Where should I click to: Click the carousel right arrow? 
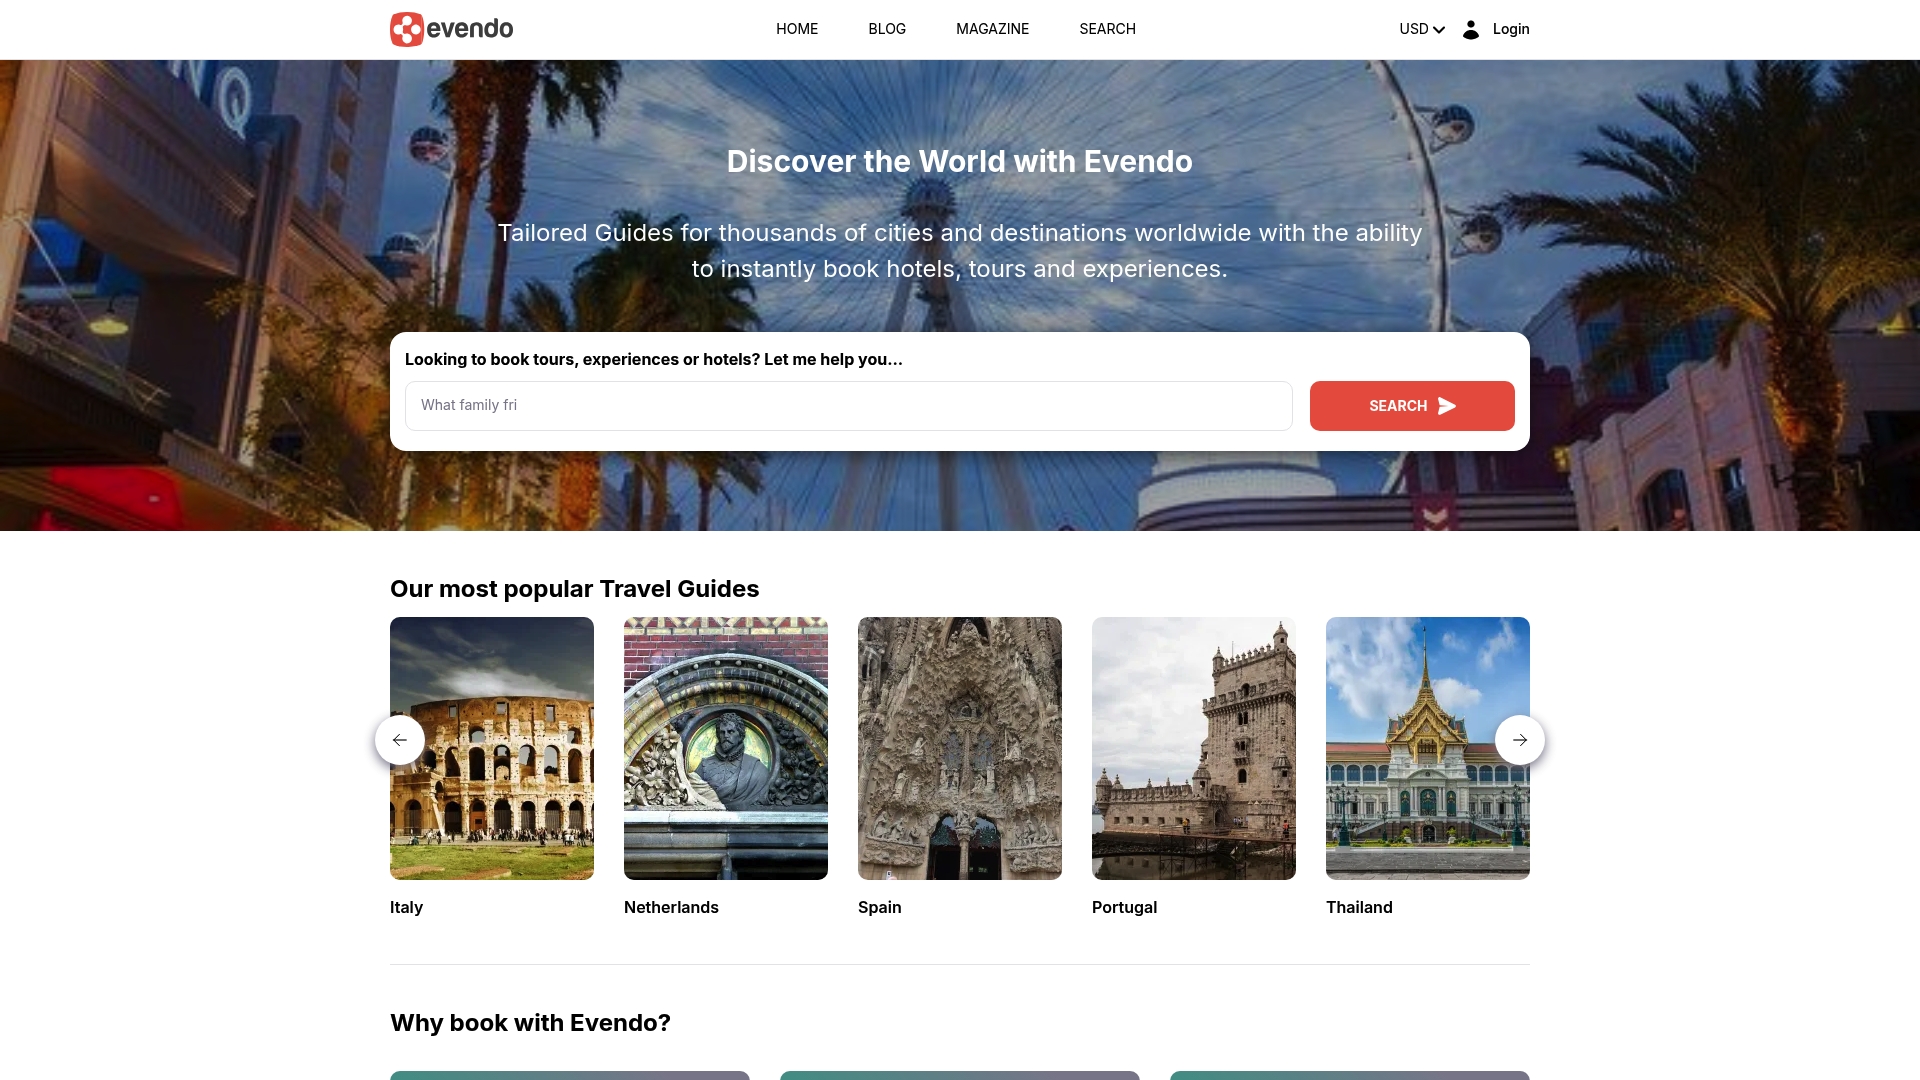coord(1519,740)
